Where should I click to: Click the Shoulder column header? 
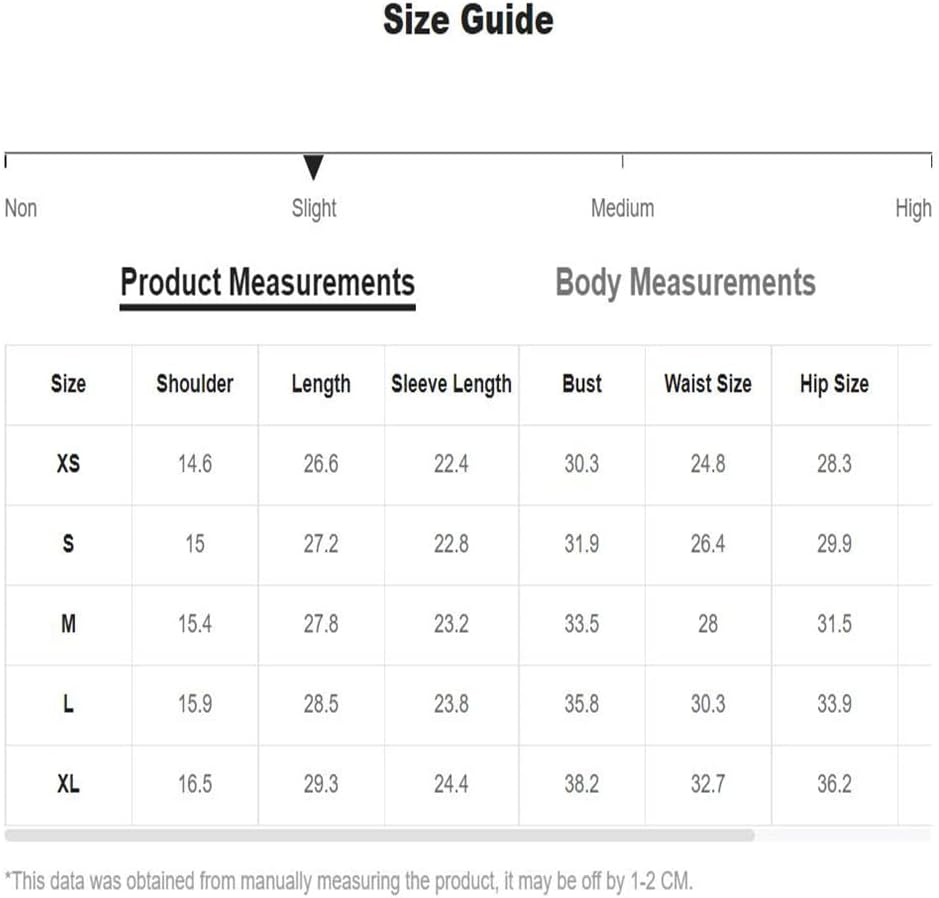click(x=195, y=384)
